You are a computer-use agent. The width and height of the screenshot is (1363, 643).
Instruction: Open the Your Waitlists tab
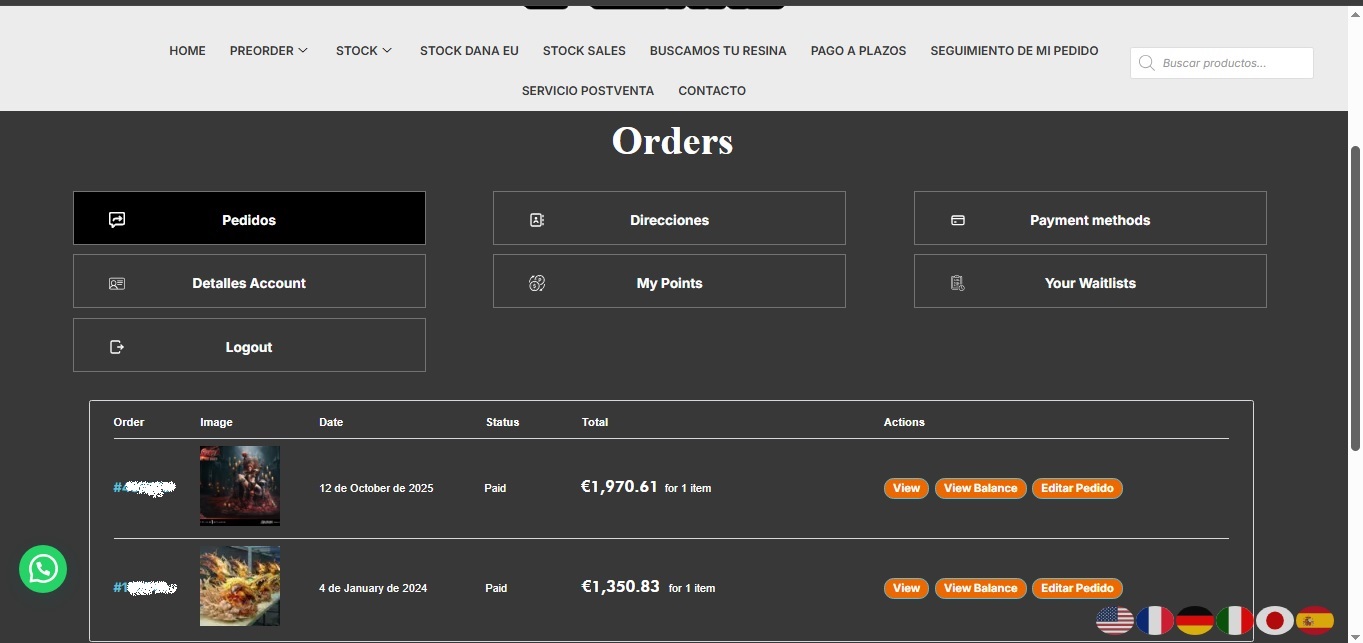pyautogui.click(x=1090, y=281)
